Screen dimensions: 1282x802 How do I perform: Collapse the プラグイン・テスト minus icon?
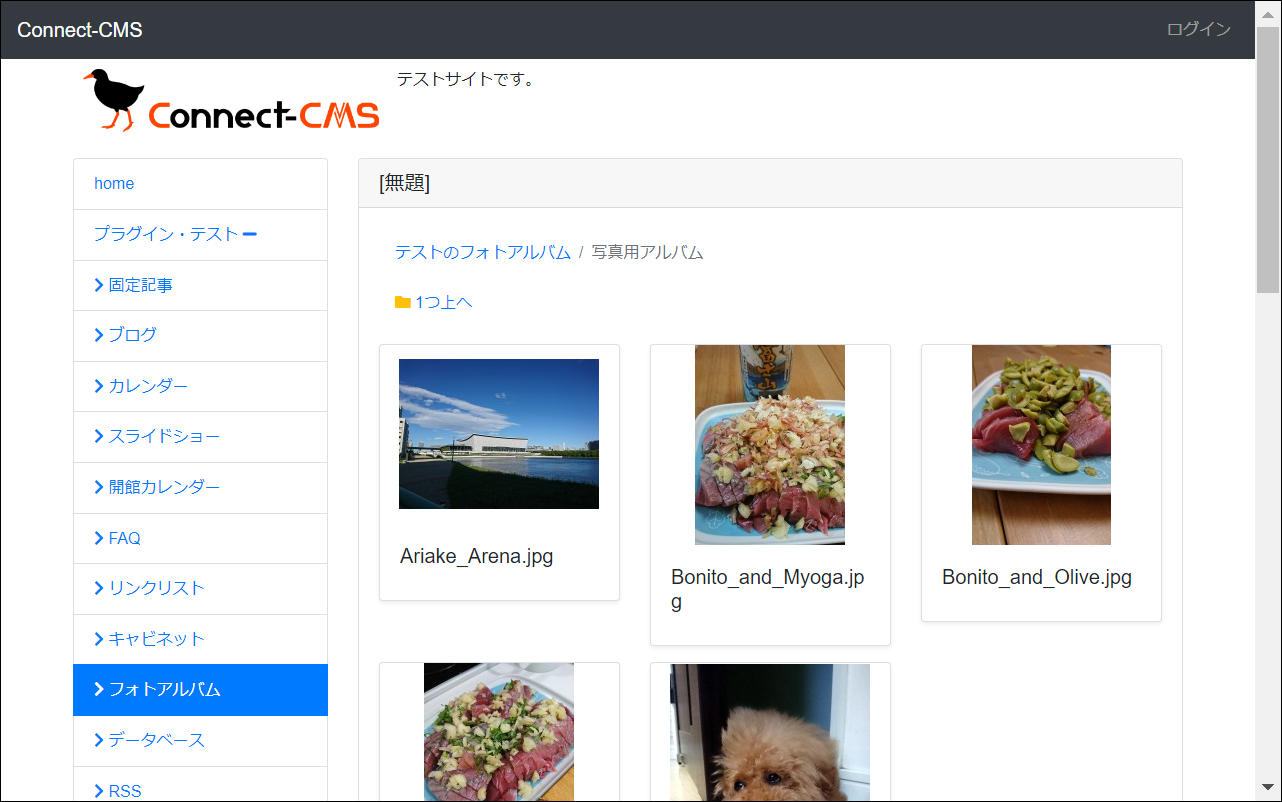tap(250, 235)
